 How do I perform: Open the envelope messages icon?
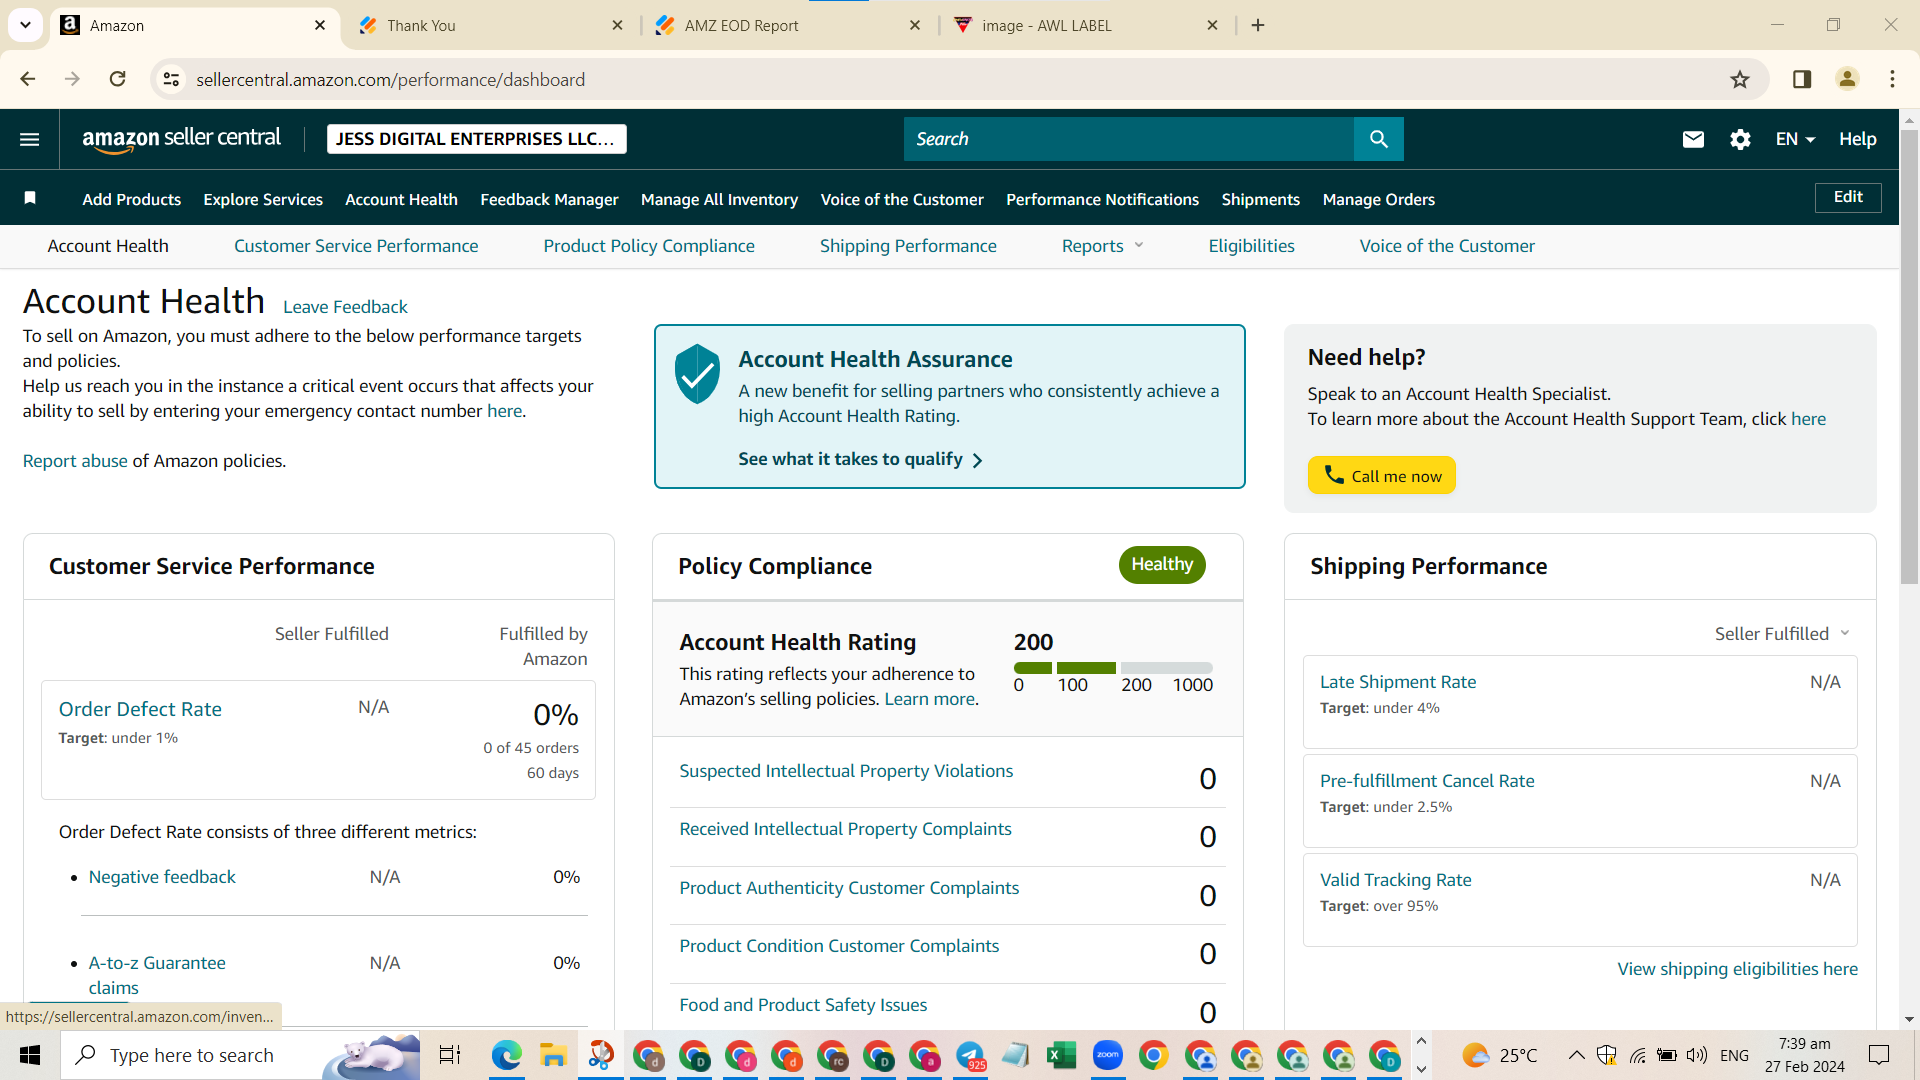point(1693,139)
